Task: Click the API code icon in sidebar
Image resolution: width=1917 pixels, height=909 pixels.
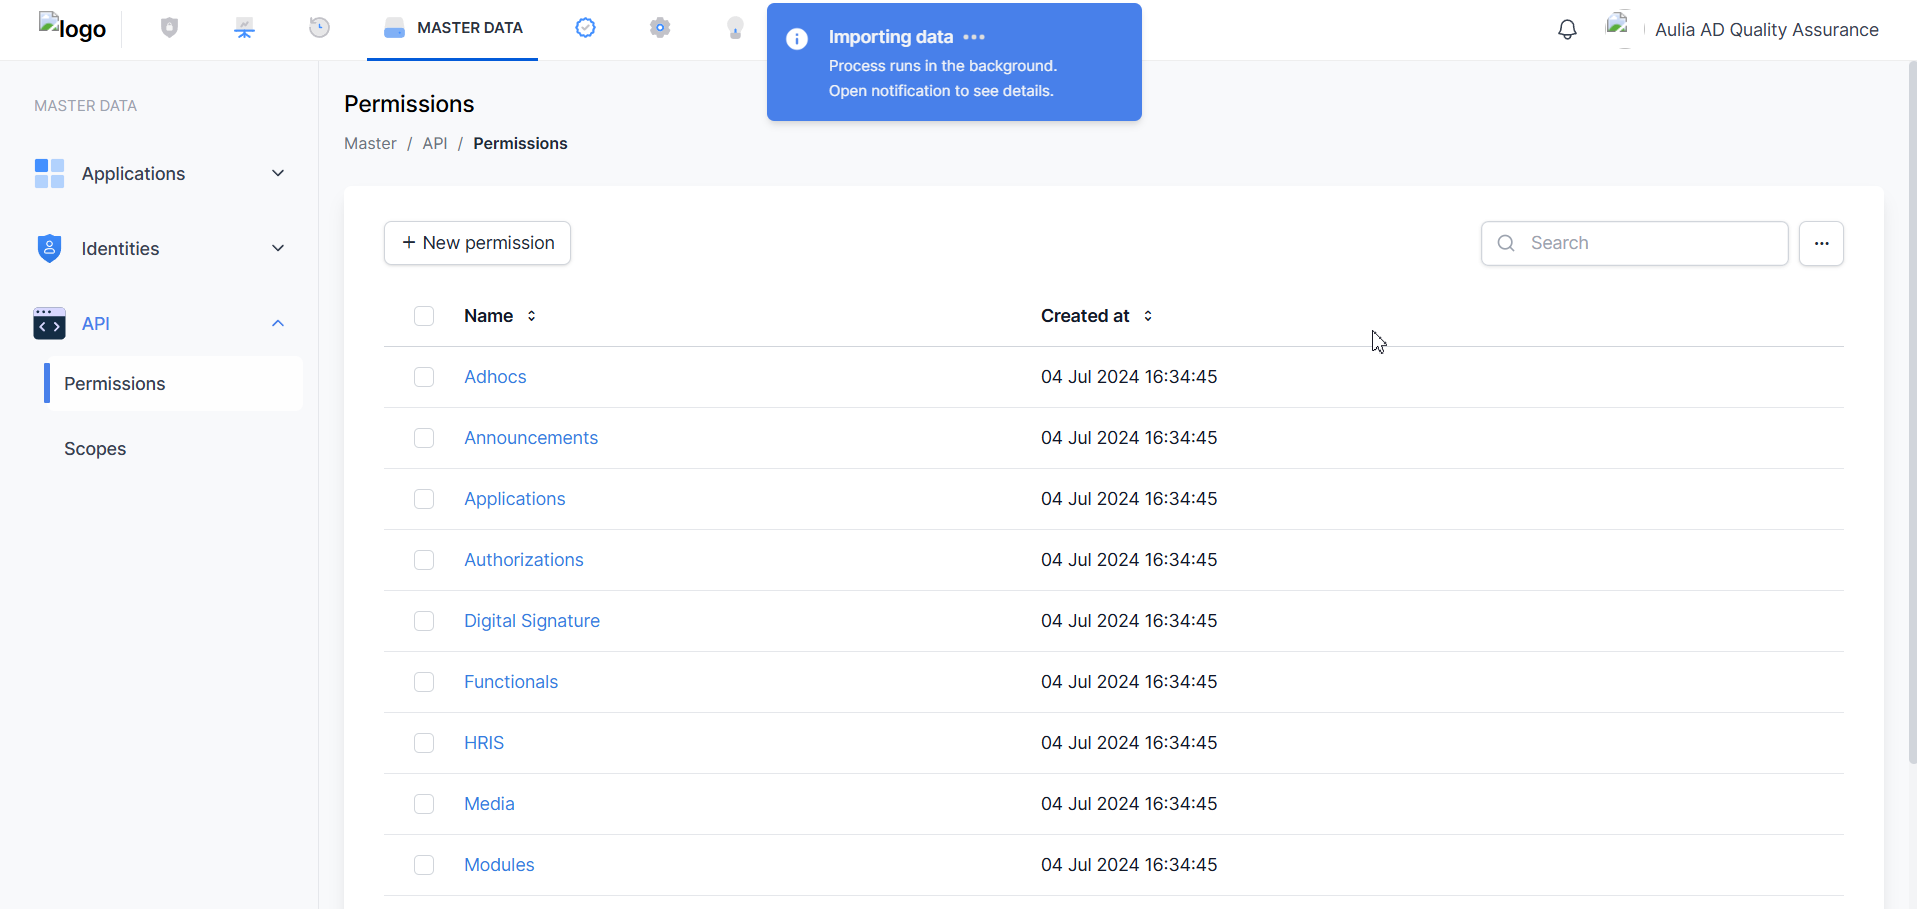Action: tap(49, 323)
